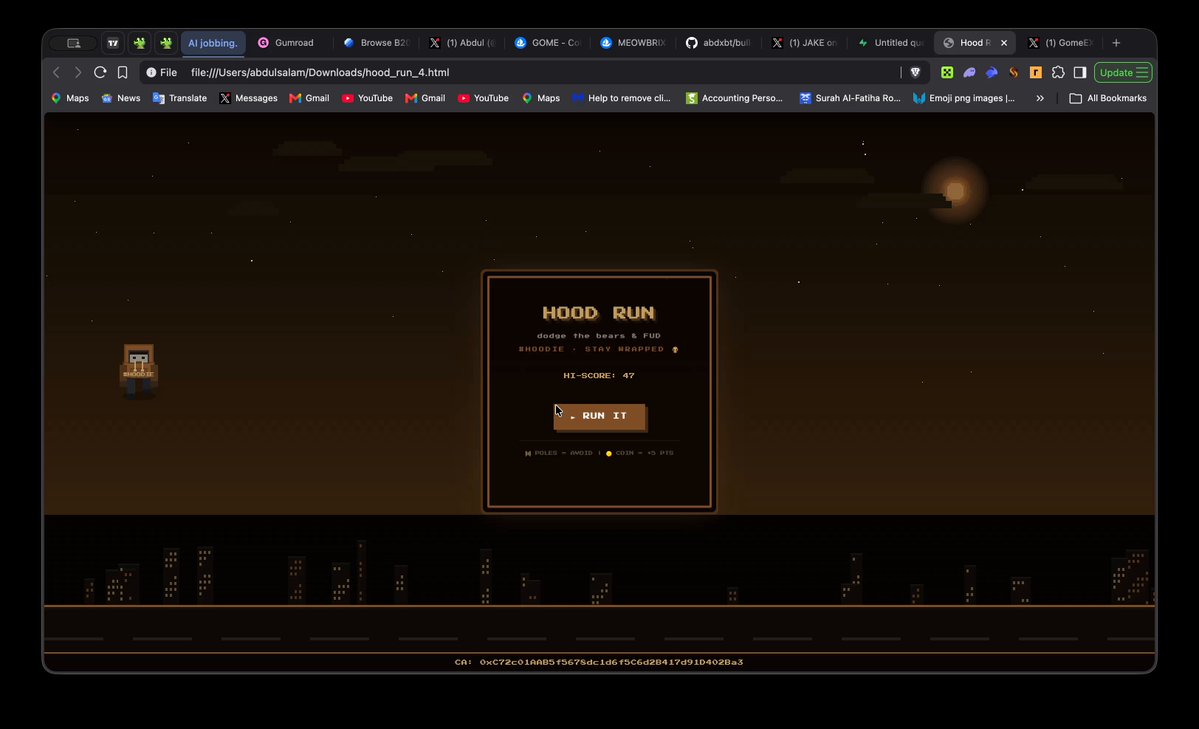Click the hoodie character sprite

pyautogui.click(x=138, y=371)
